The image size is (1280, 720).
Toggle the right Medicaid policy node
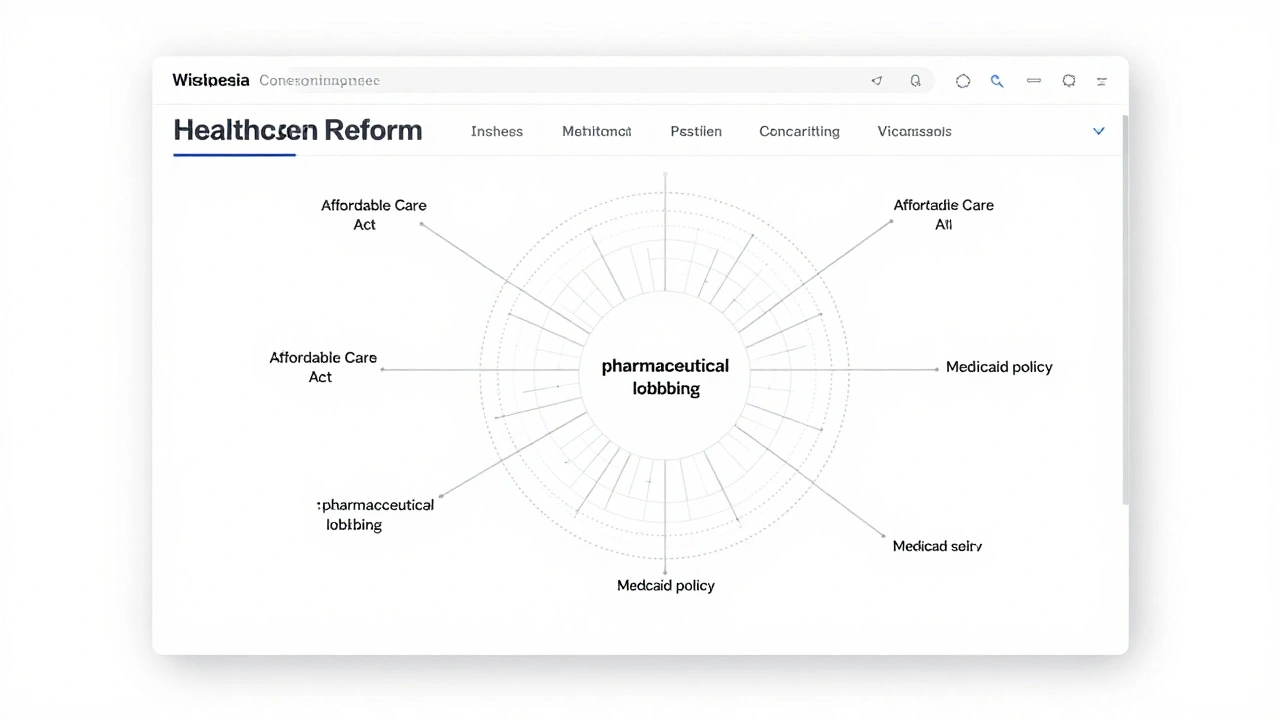click(999, 367)
